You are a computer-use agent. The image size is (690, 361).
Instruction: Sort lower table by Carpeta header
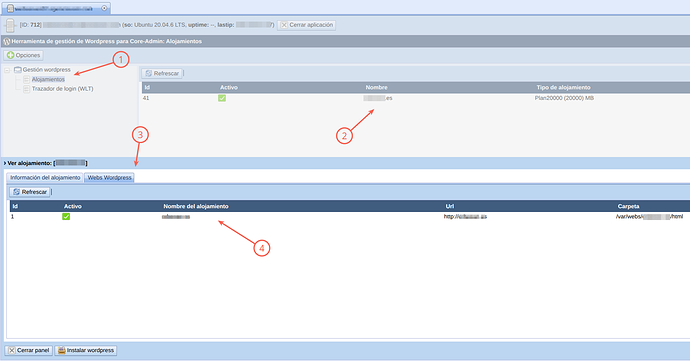(x=628, y=206)
